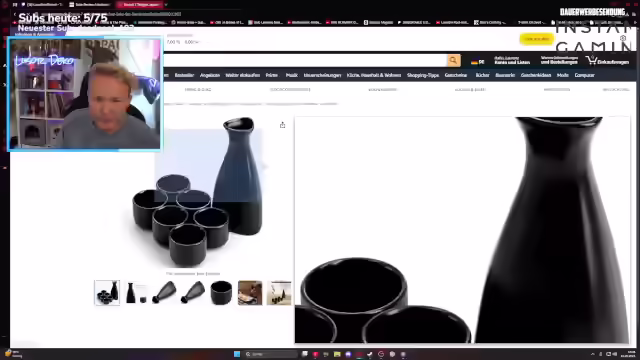Open the Angebote navigation item
The width and height of the screenshot is (640, 360).
(x=210, y=75)
